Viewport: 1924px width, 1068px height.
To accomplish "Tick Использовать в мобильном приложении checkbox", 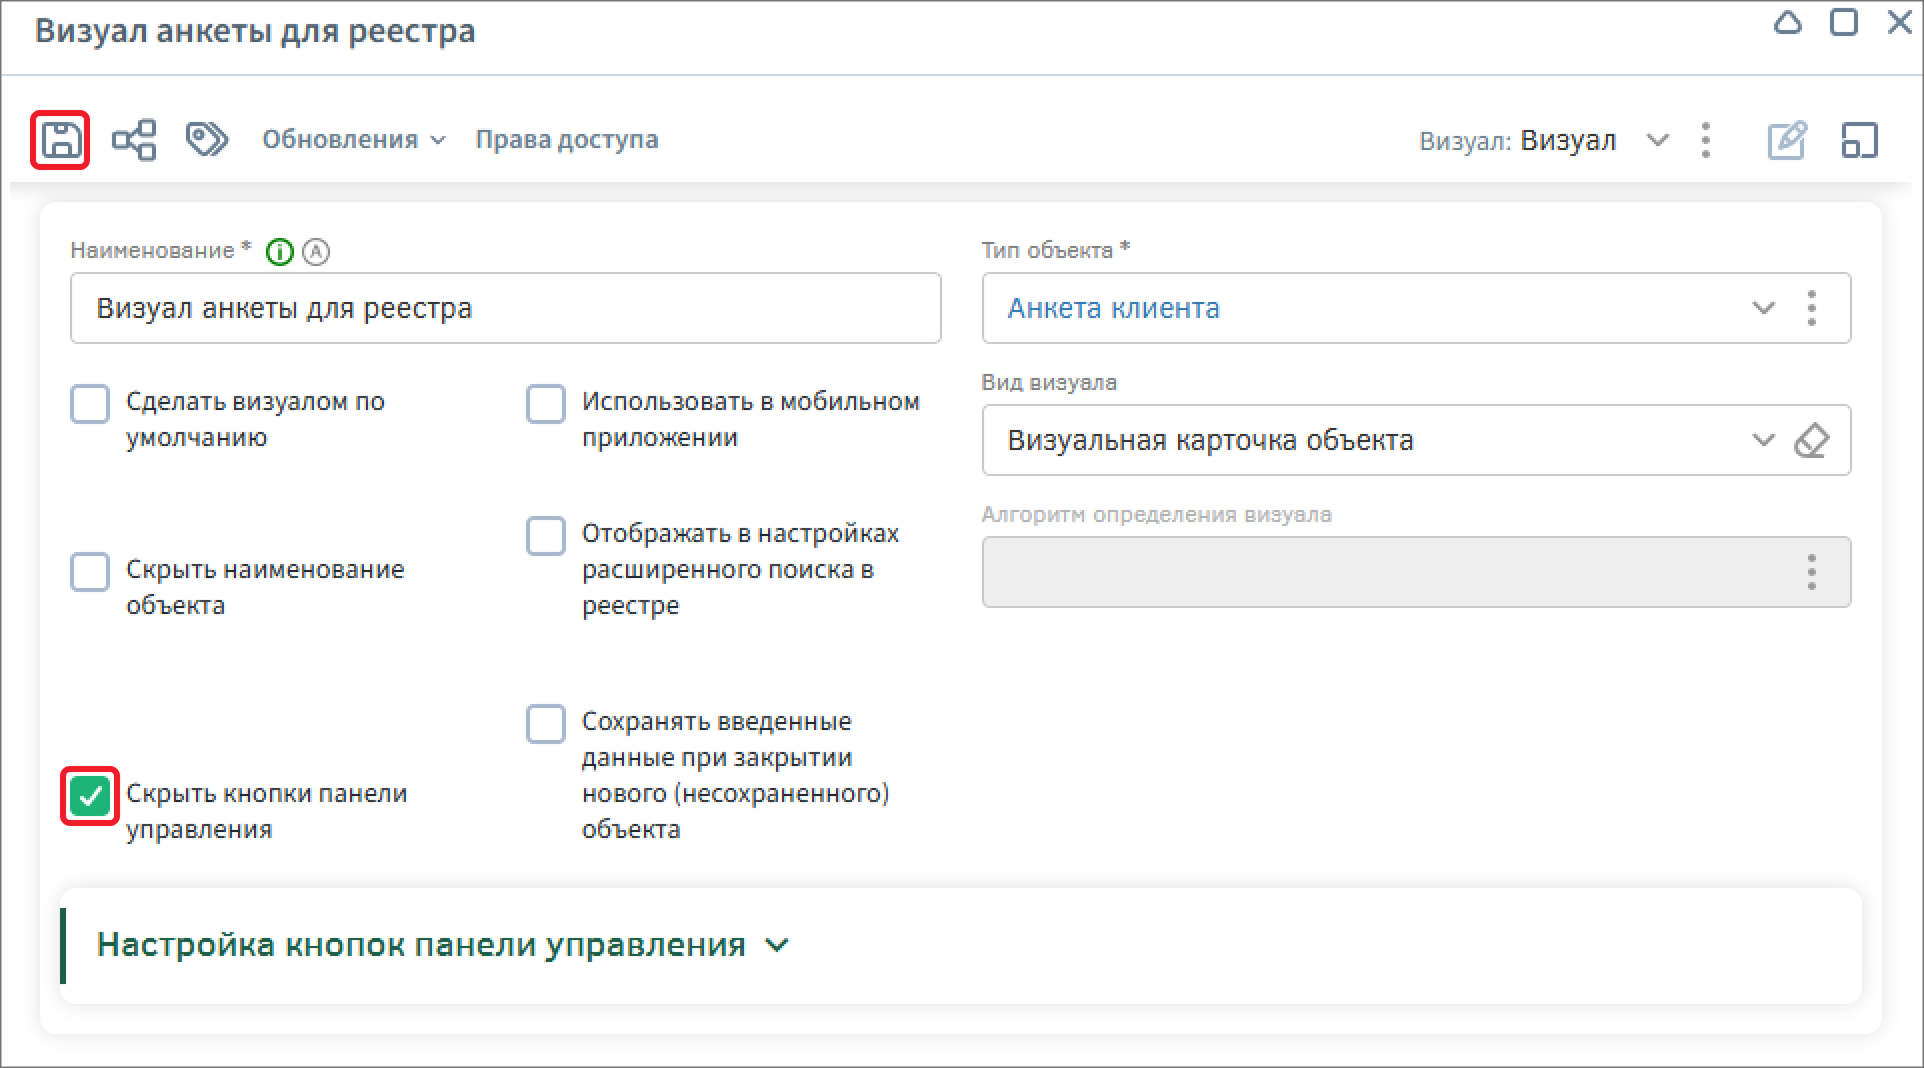I will (x=546, y=405).
